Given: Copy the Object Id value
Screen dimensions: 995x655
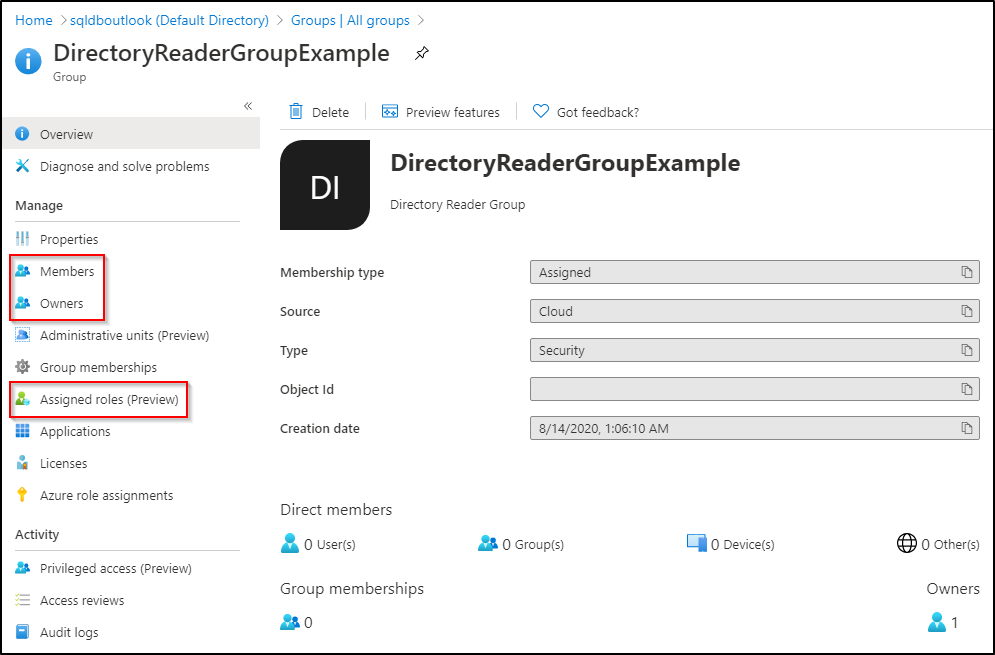Looking at the screenshot, I should point(966,389).
